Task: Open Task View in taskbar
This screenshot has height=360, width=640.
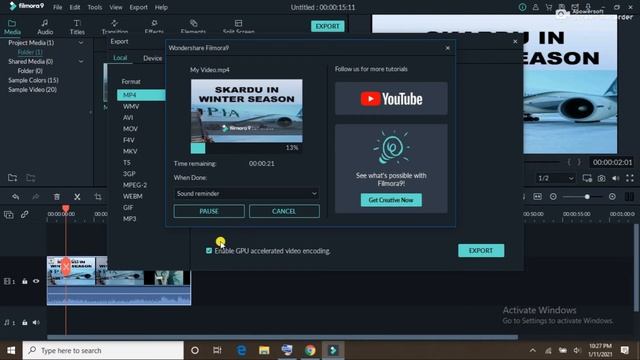Action: coord(217,350)
